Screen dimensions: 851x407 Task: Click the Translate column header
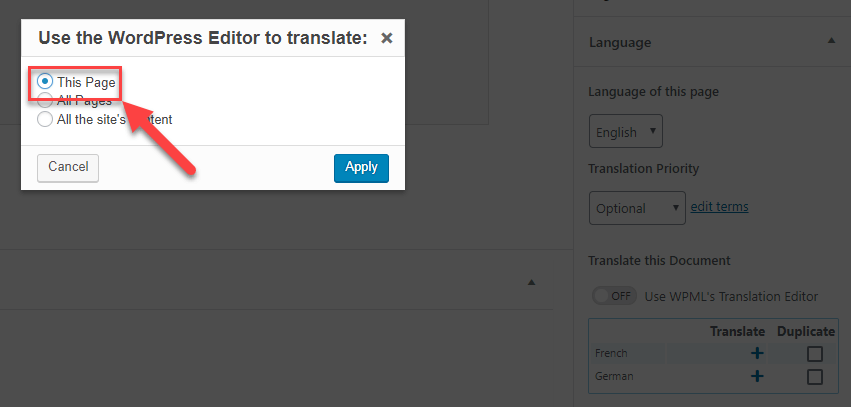coord(737,331)
